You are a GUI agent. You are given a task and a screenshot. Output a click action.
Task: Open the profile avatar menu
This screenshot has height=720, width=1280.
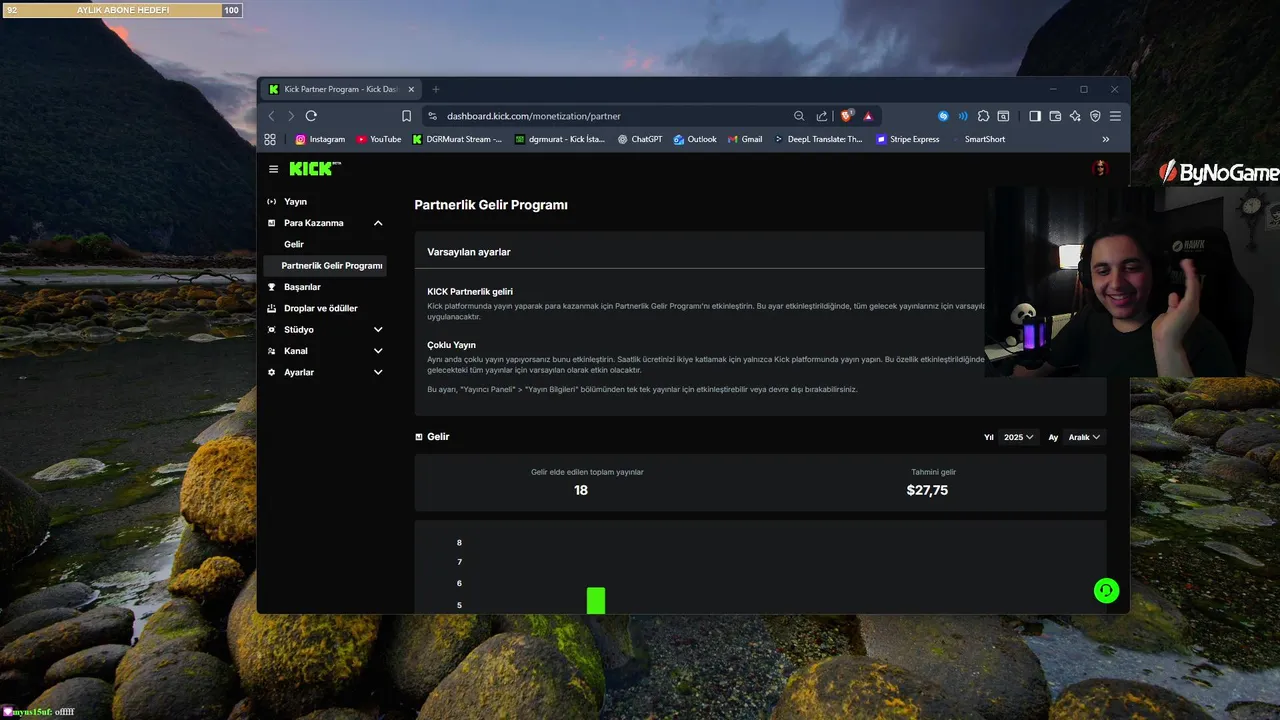1100,169
